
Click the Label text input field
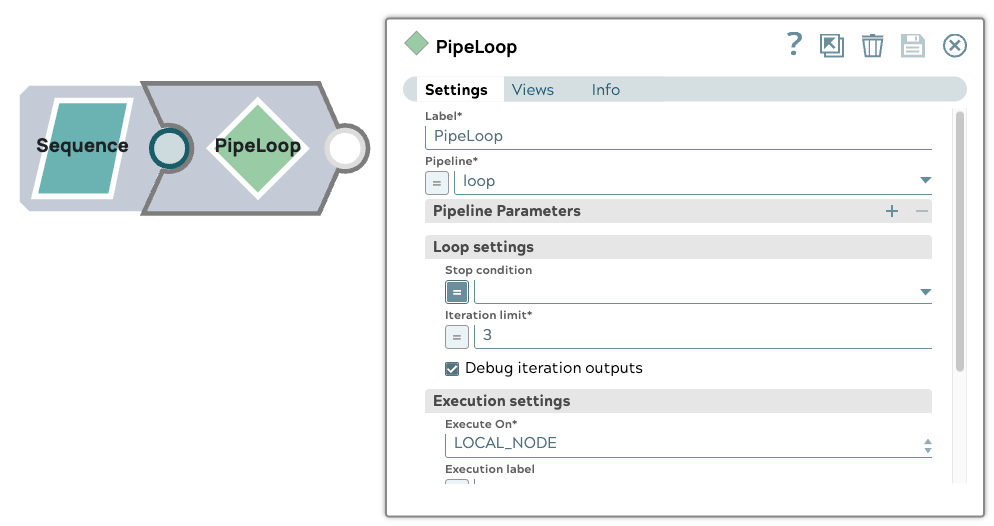coord(680,136)
